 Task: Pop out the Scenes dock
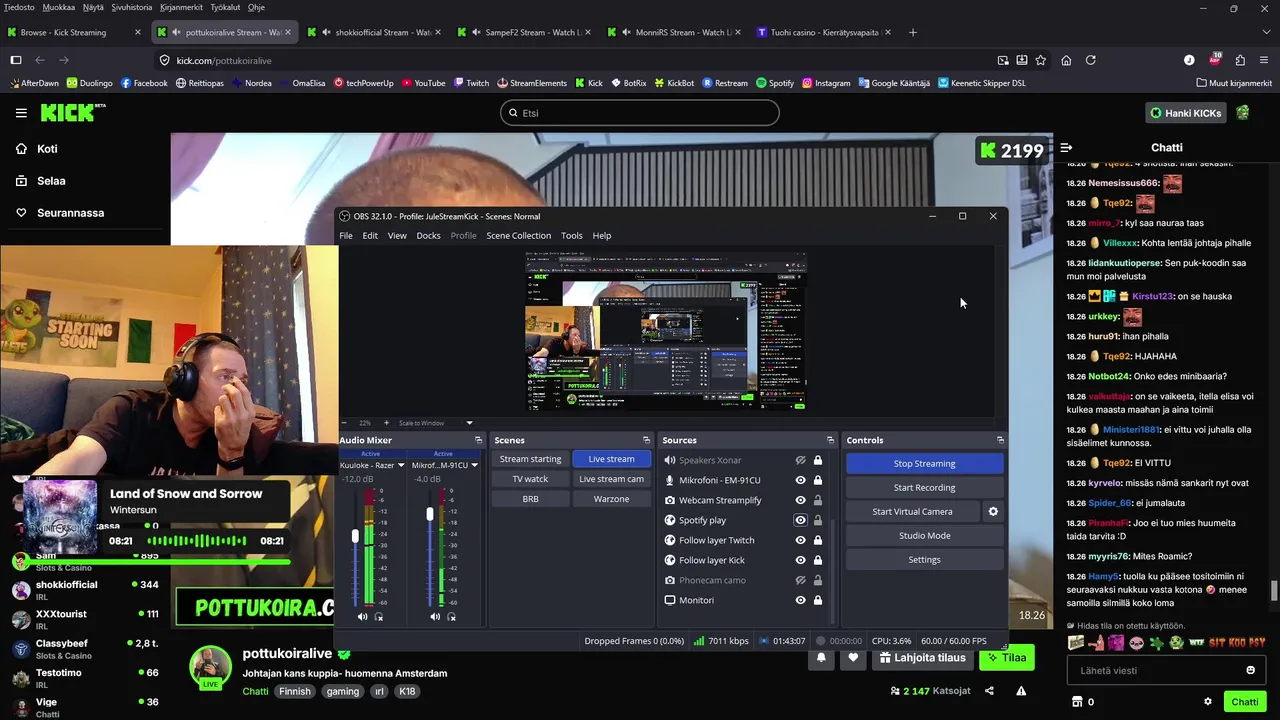tap(646, 440)
